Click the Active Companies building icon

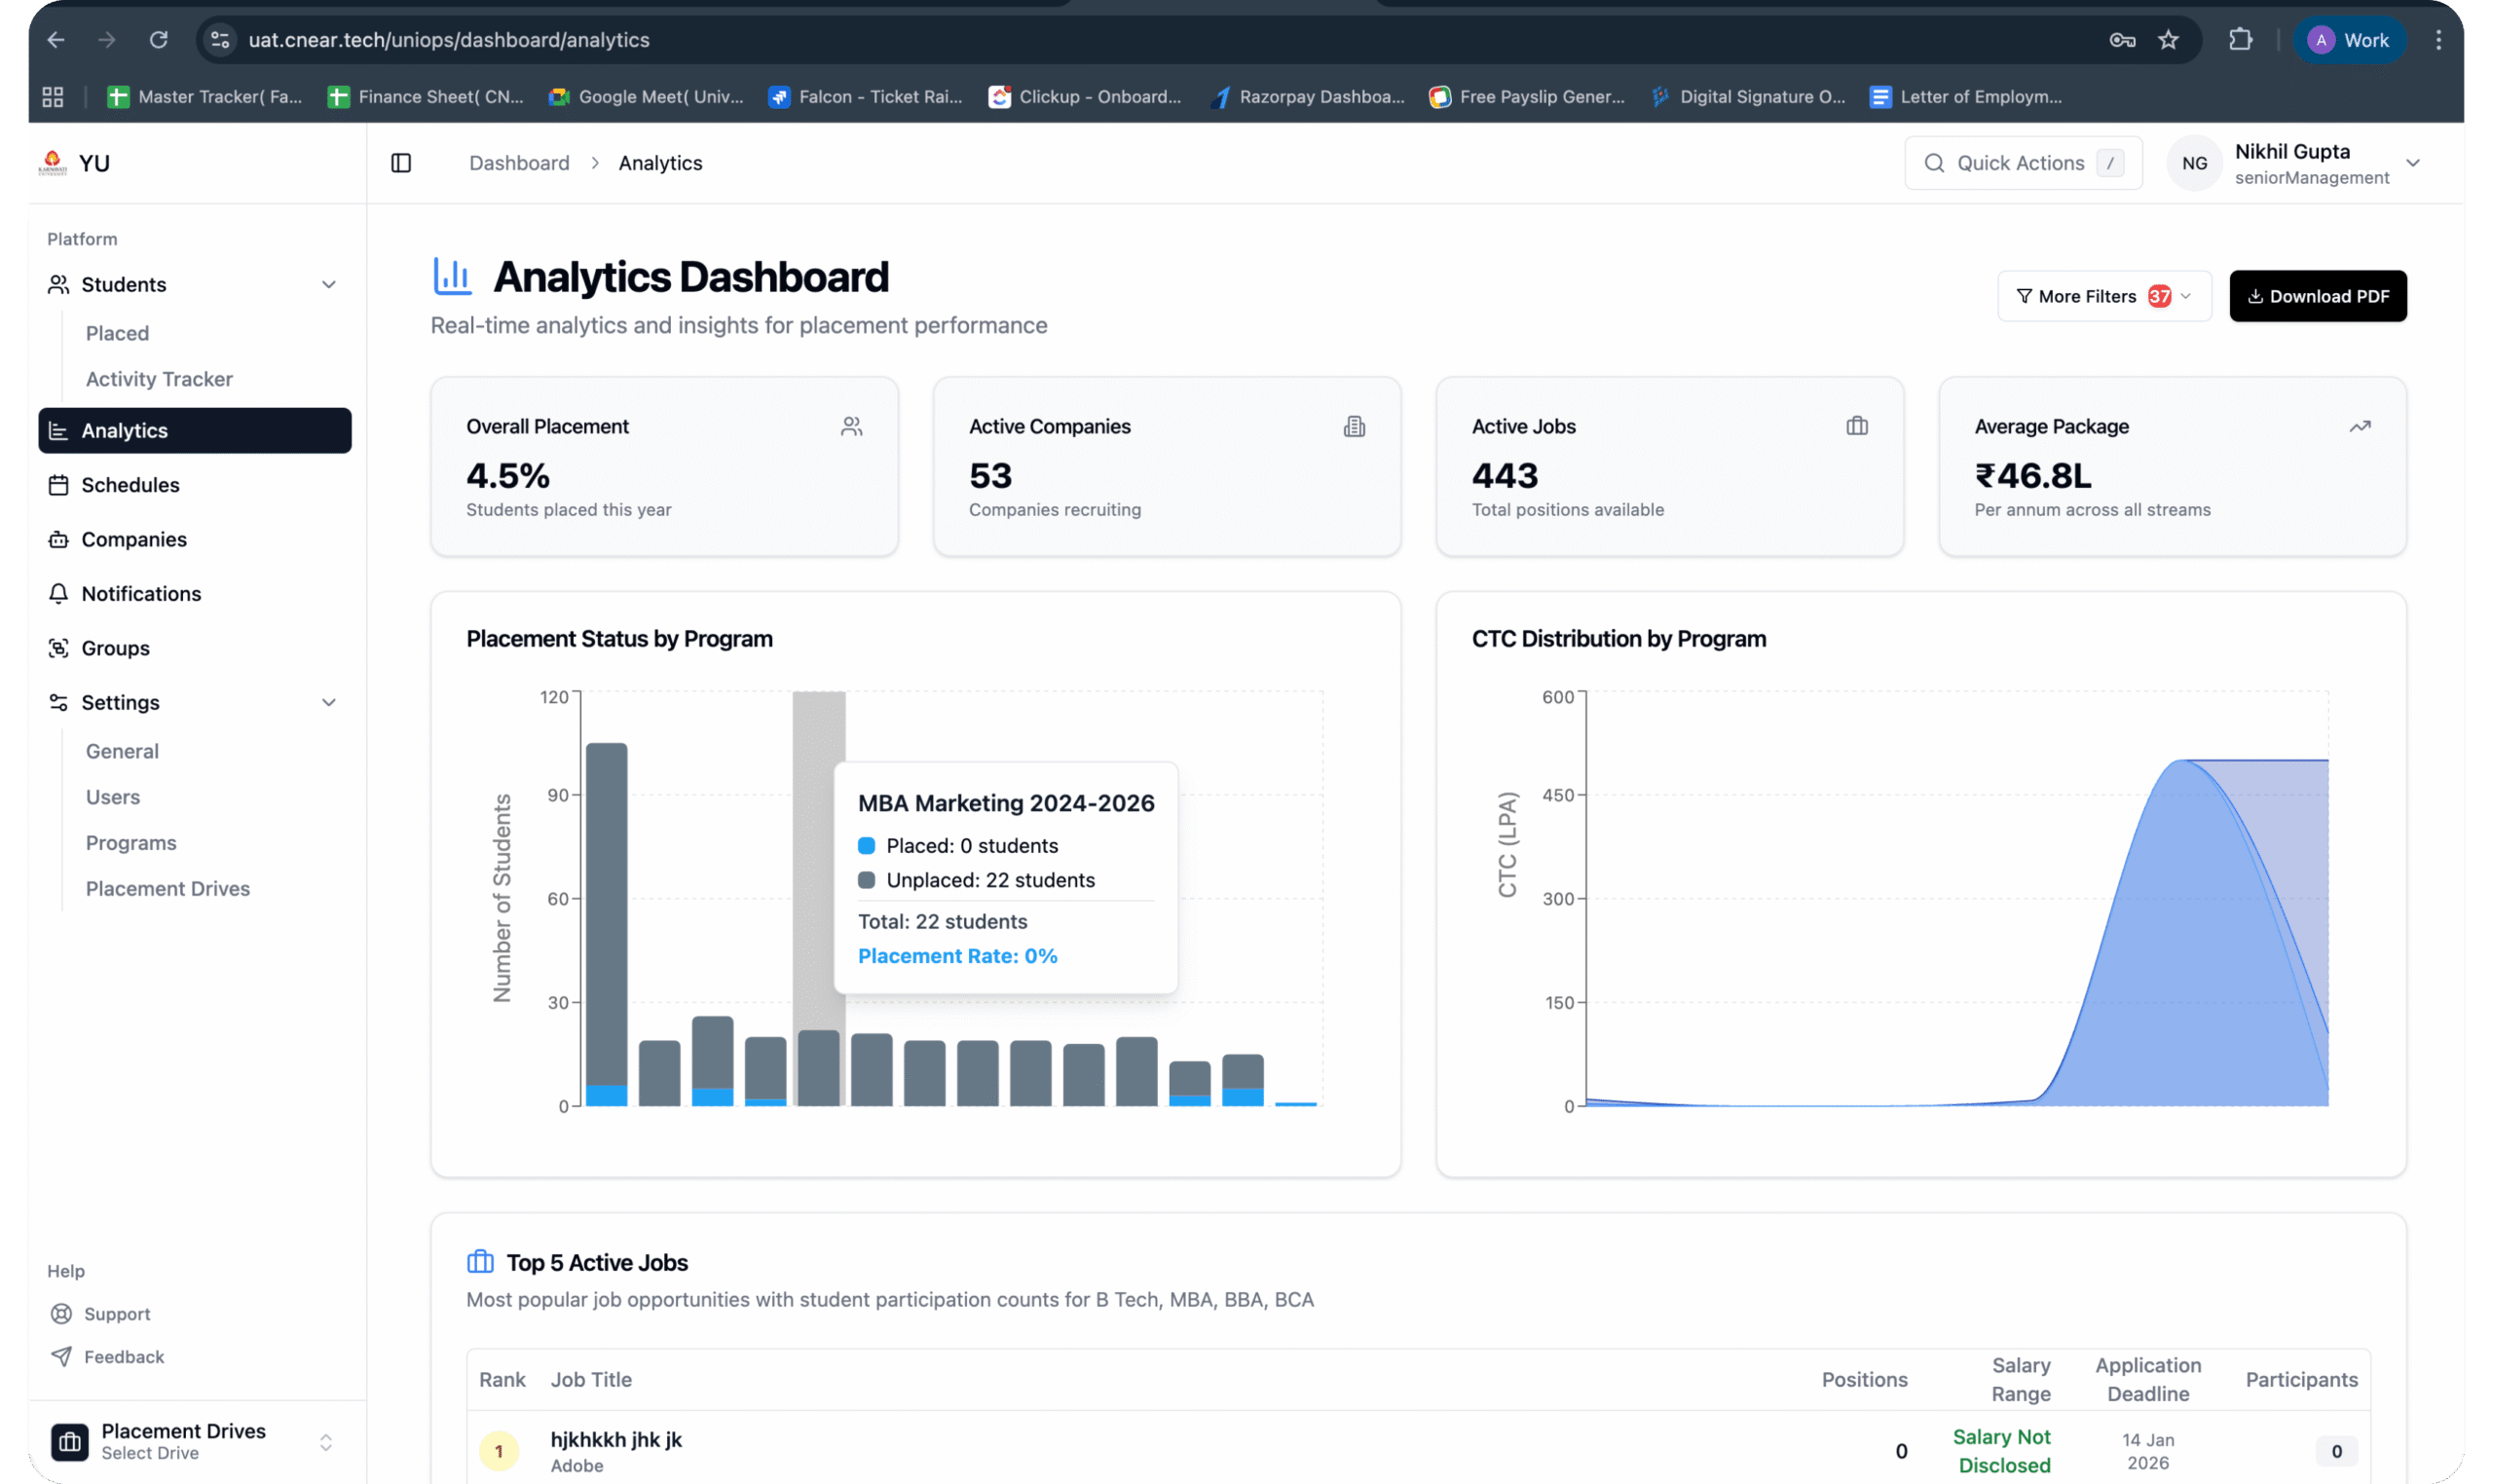[x=1354, y=427]
